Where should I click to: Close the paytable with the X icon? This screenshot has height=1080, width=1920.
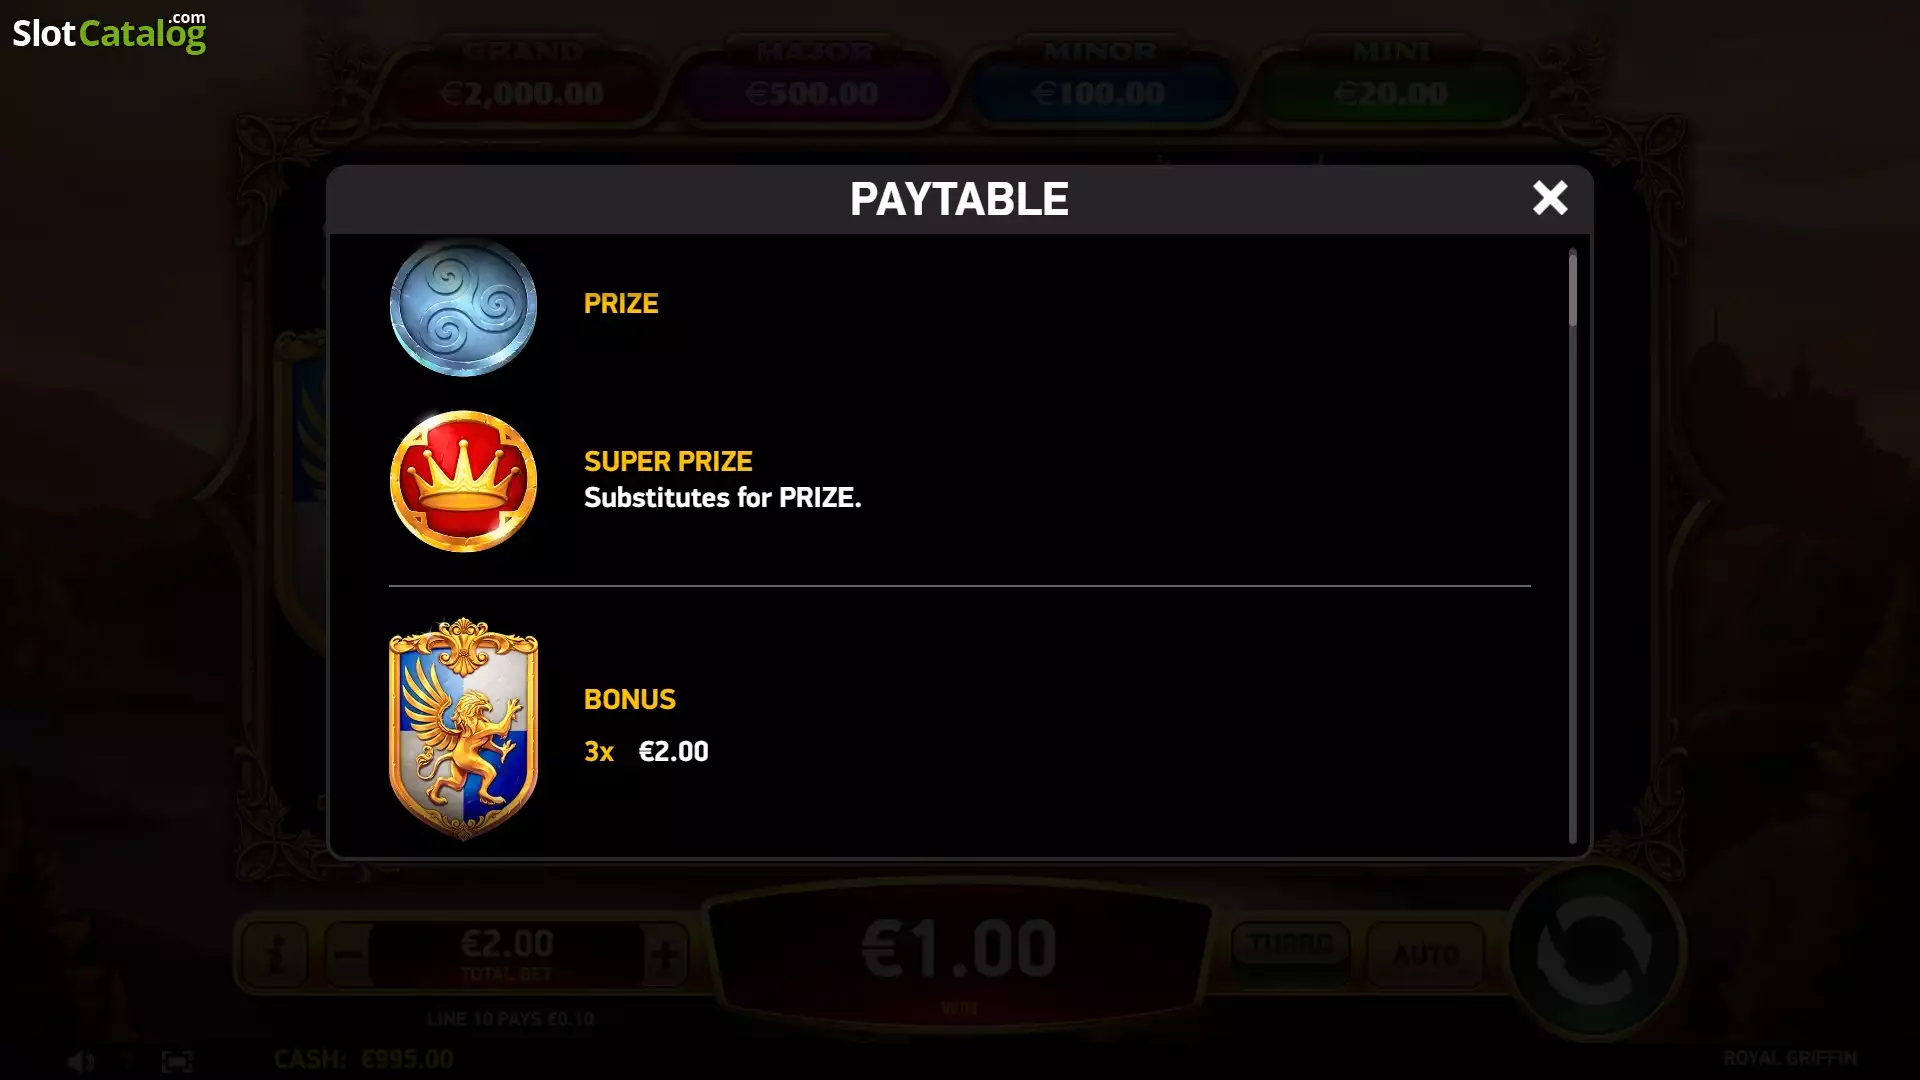[1550, 198]
